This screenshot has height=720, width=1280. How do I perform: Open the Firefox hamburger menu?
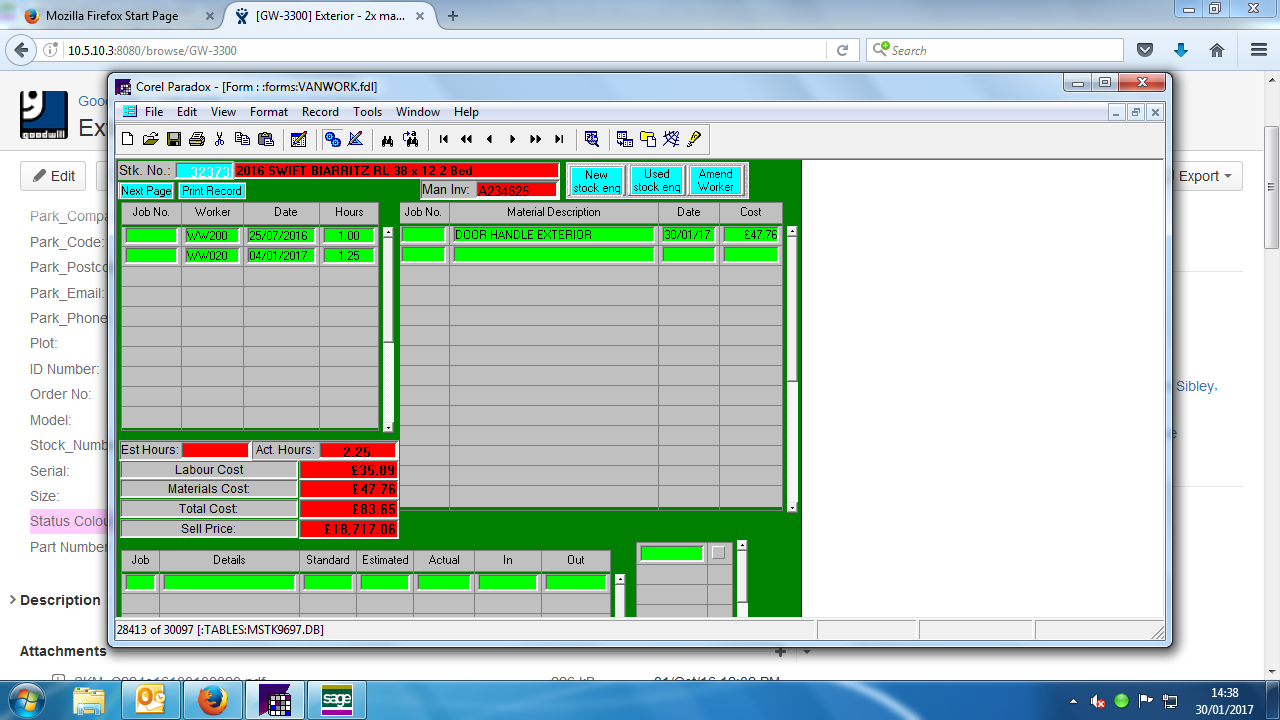coord(1258,50)
